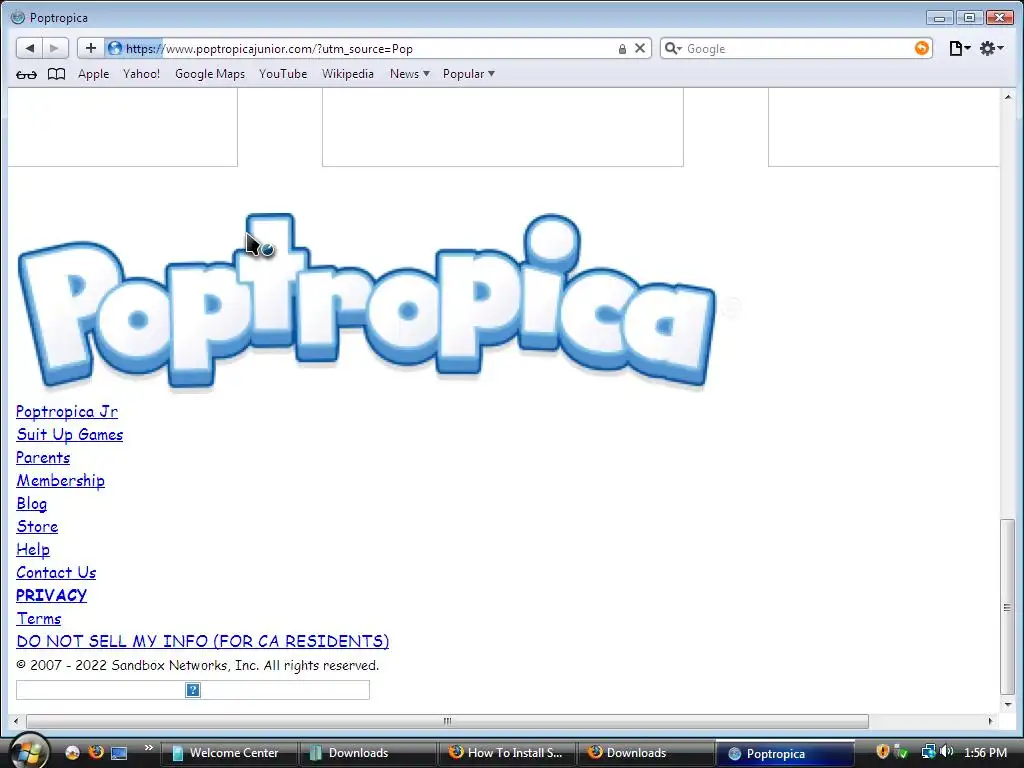Open the Poptropica Jr link
Viewport: 1024px width, 768px height.
pyautogui.click(x=67, y=411)
